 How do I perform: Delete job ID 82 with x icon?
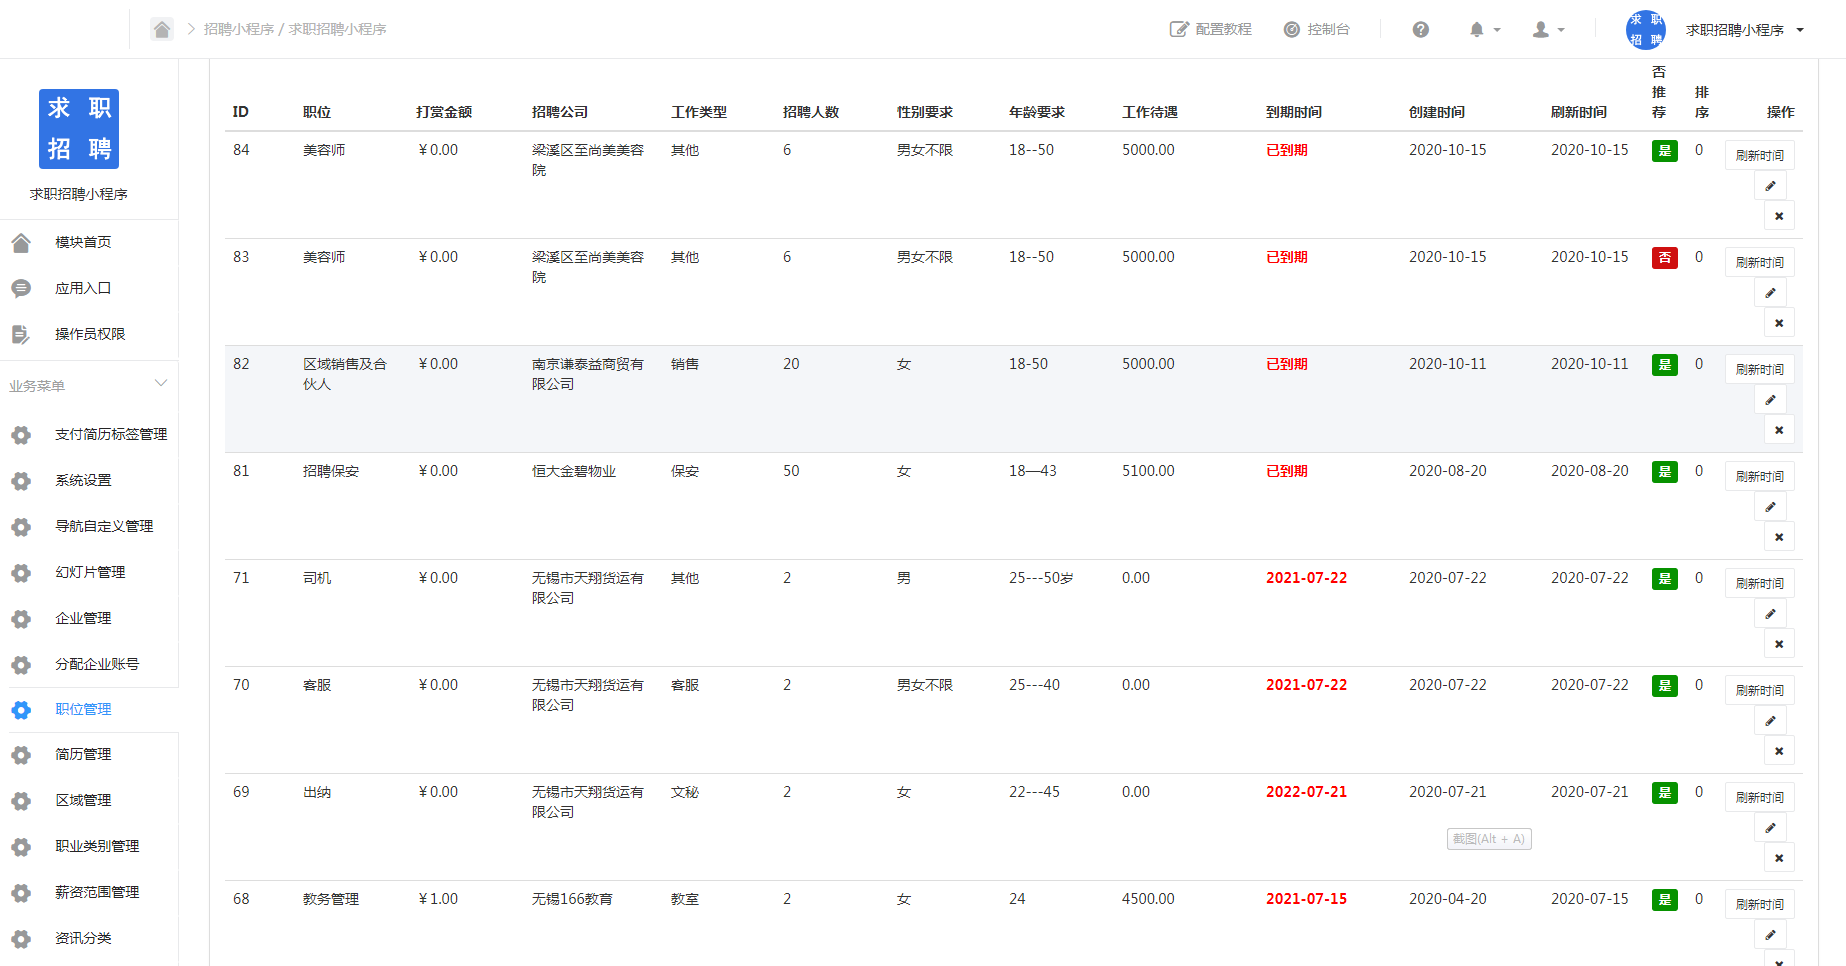tap(1779, 430)
